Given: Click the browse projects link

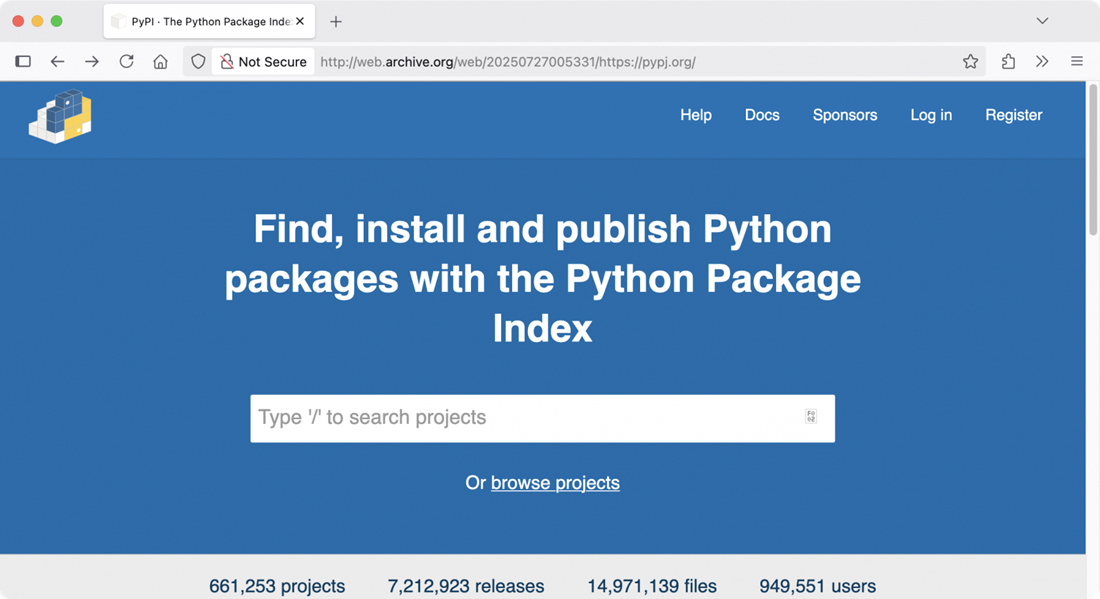Looking at the screenshot, I should pyautogui.click(x=555, y=483).
